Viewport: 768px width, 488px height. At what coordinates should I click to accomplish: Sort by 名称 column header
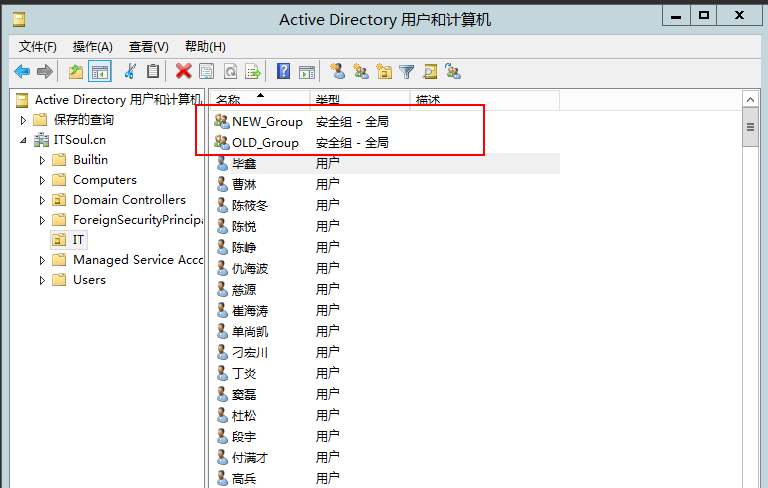click(260, 100)
